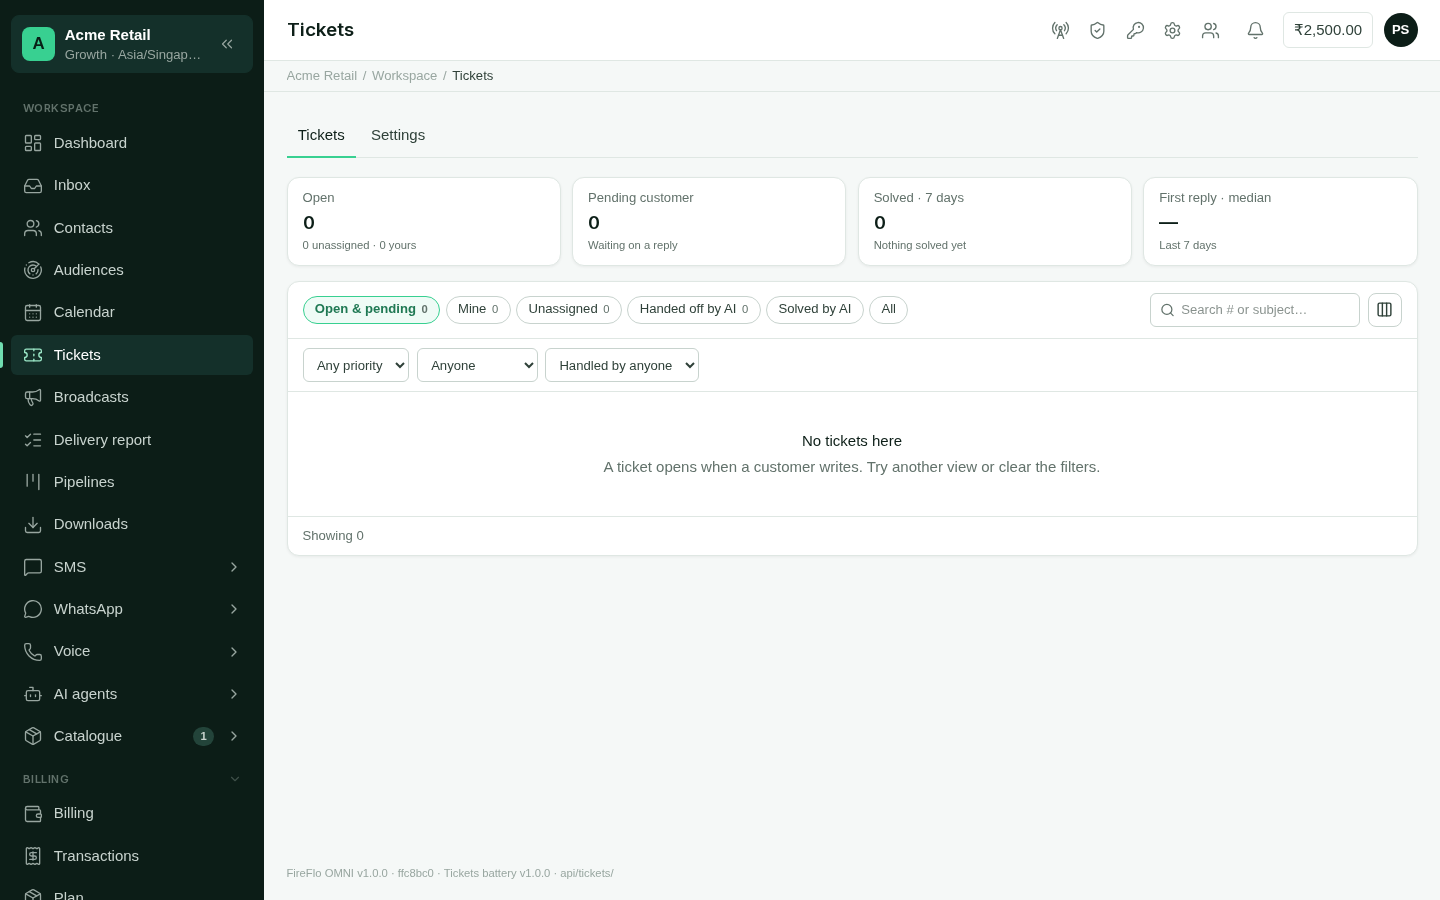This screenshot has width=1440, height=900.
Task: Click the AI agents robot icon
Action: [33, 694]
